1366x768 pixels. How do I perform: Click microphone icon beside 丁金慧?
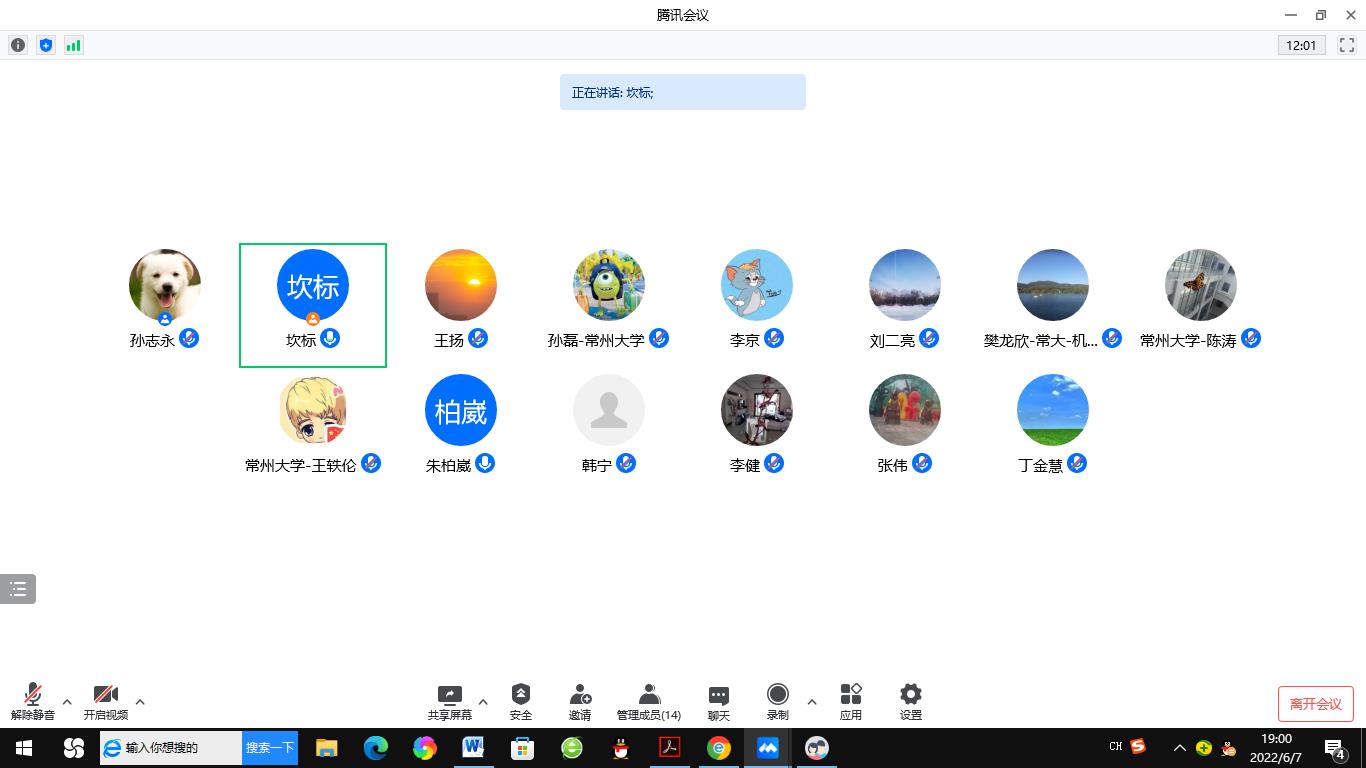click(x=1077, y=463)
